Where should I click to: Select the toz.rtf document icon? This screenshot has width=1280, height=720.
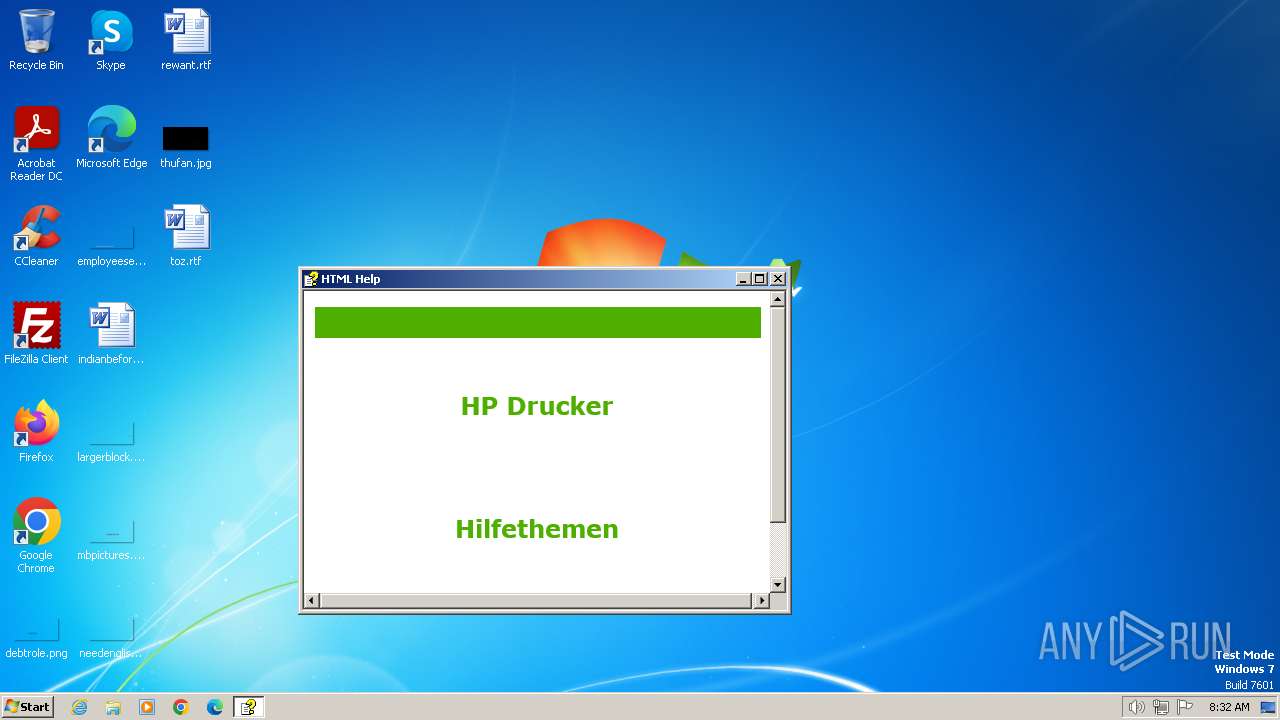coord(186,235)
